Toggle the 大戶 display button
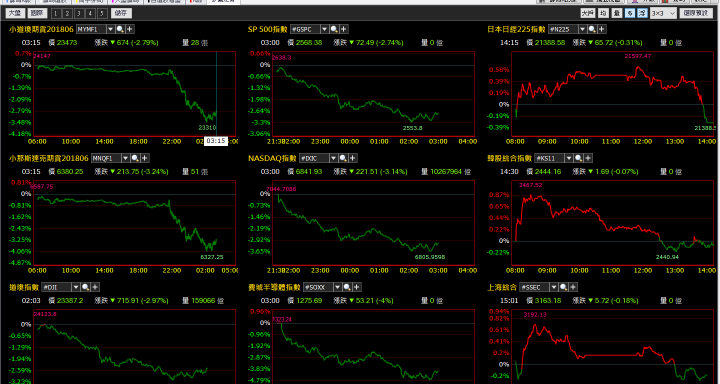 pyautogui.click(x=588, y=13)
